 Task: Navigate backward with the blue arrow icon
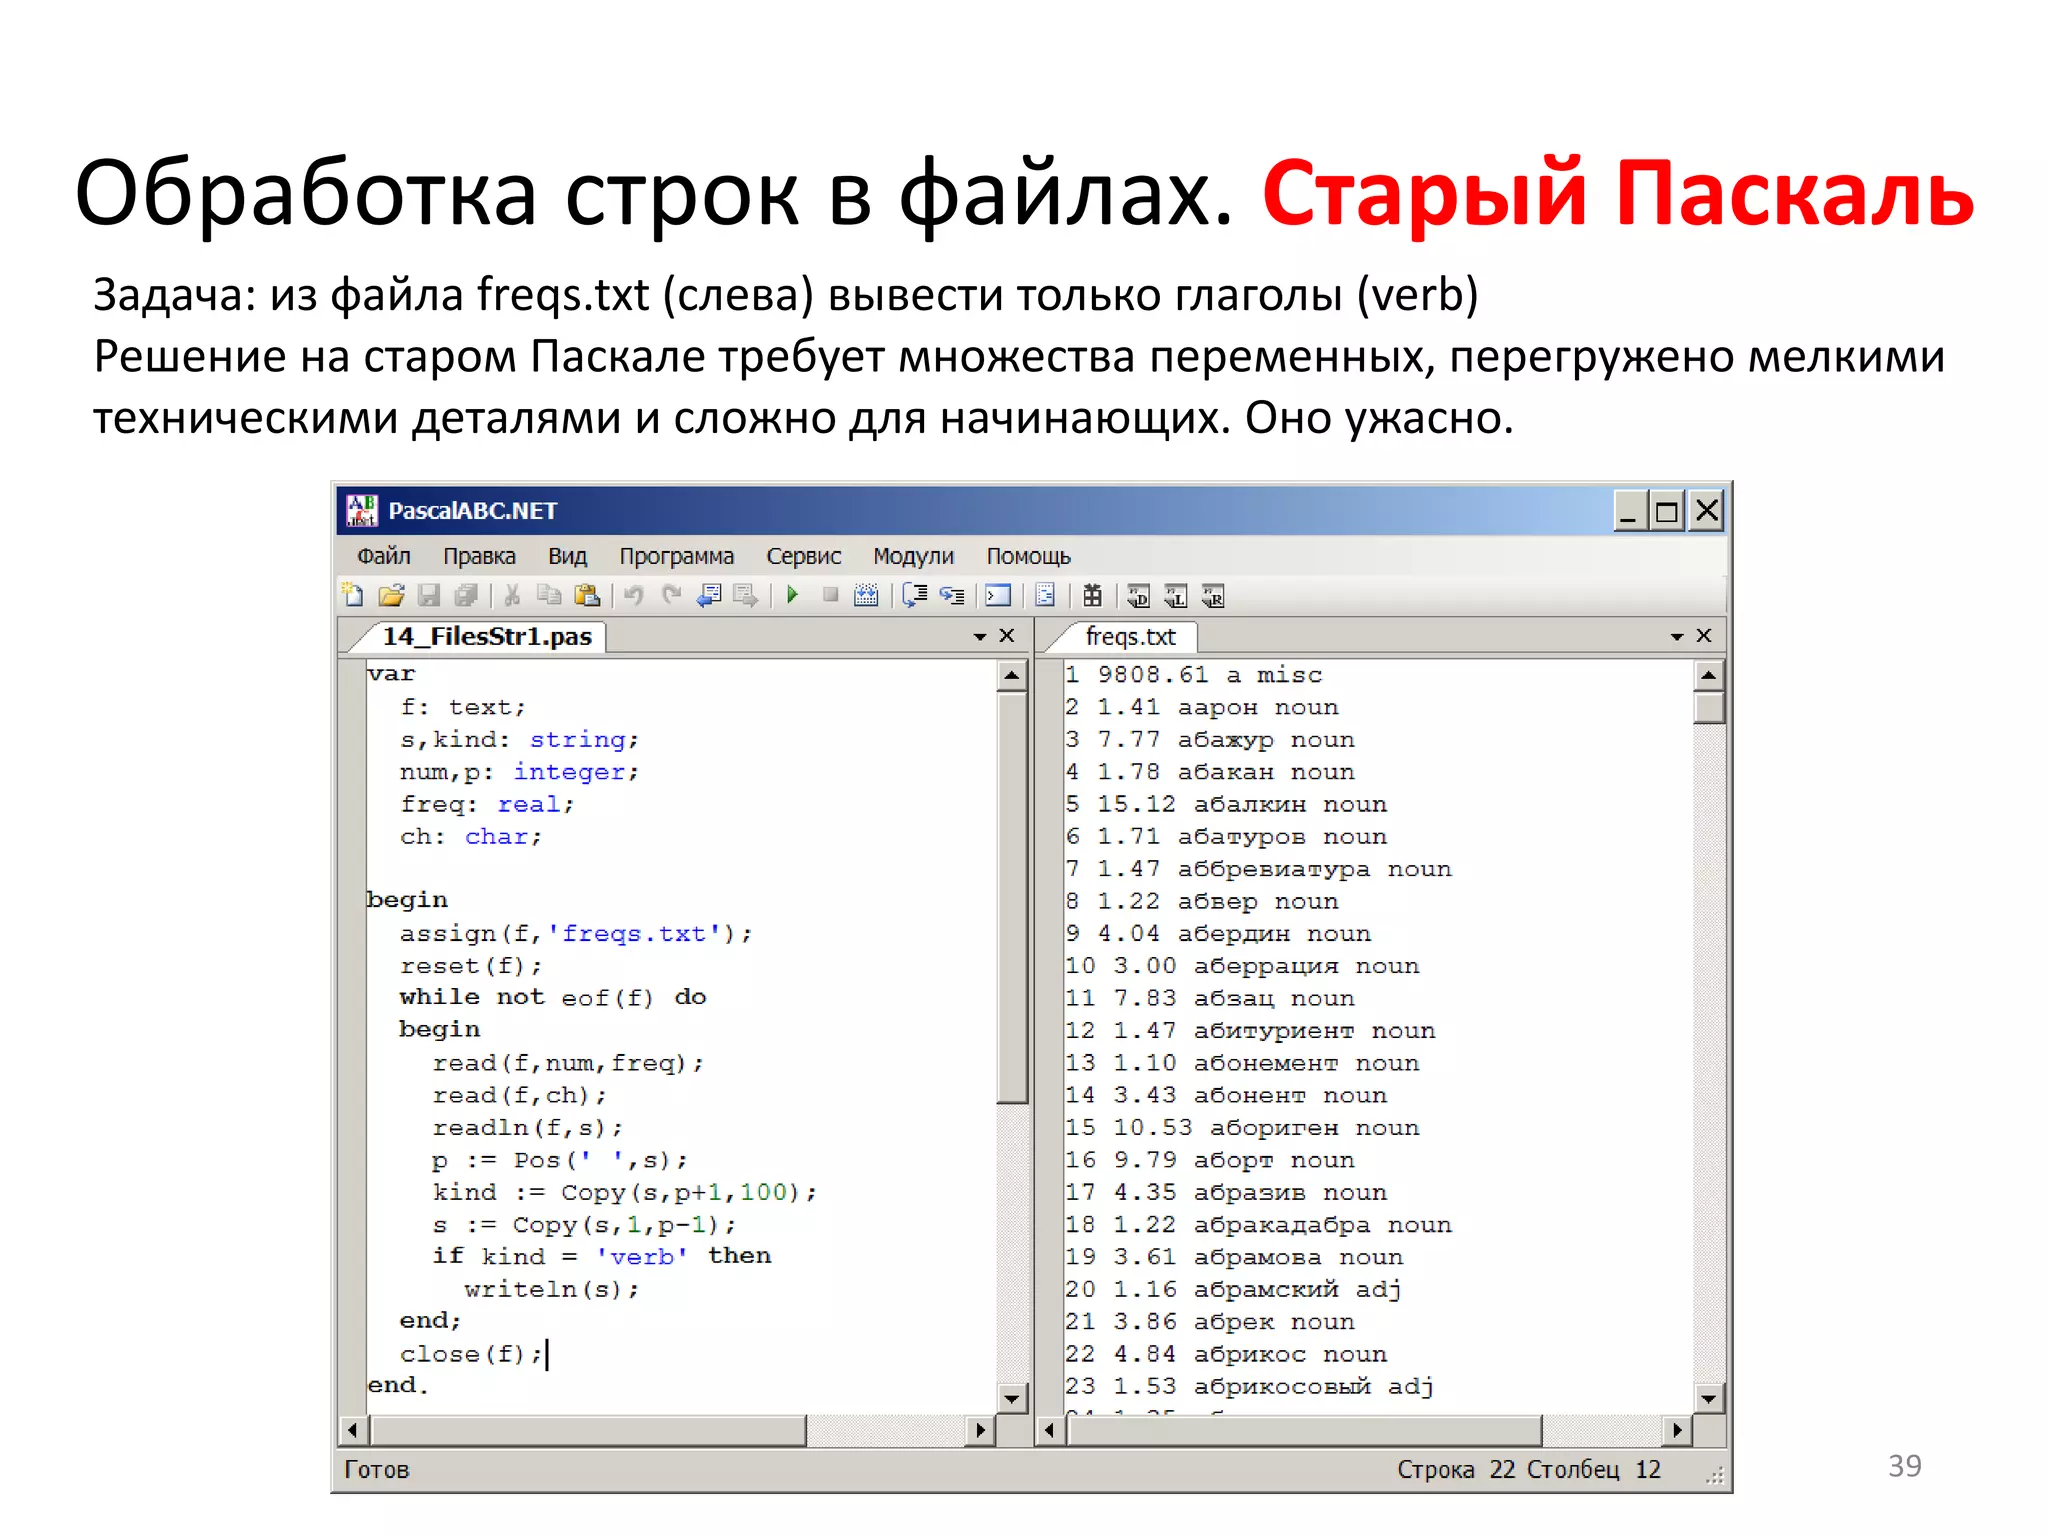coord(709,595)
